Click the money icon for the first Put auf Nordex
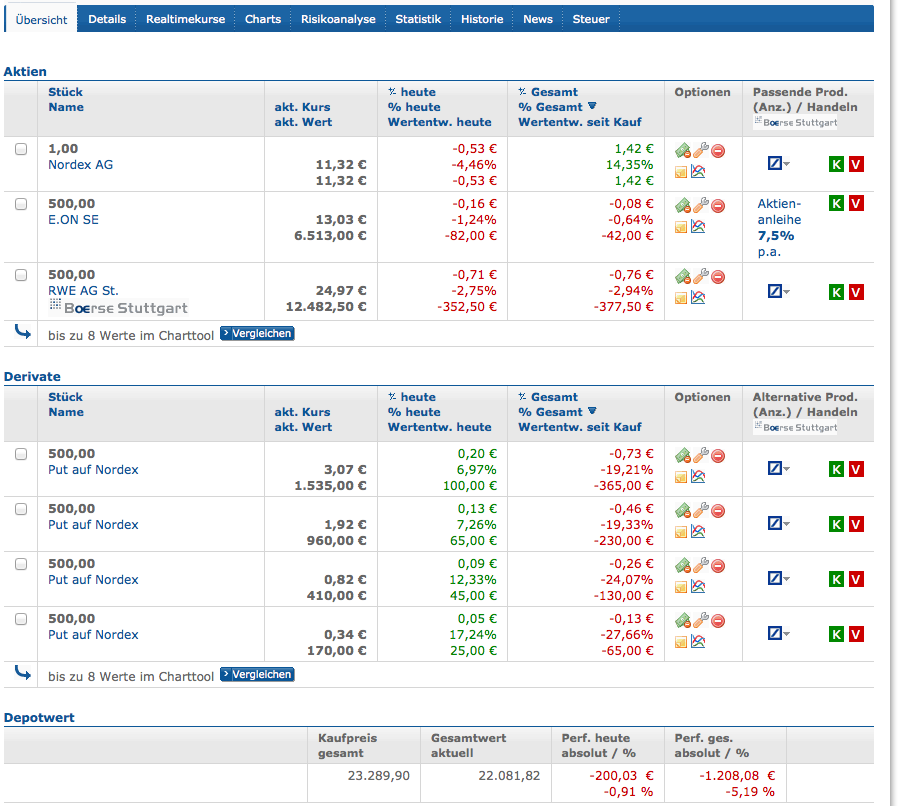The width and height of the screenshot is (898, 806). (x=683, y=455)
